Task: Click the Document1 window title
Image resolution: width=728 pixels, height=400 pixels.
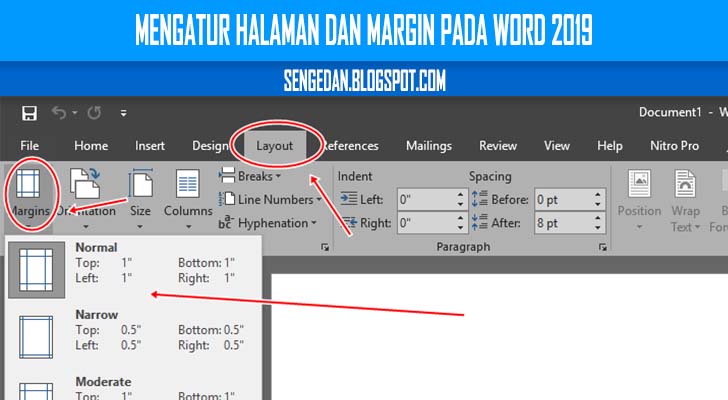Action: click(x=670, y=112)
